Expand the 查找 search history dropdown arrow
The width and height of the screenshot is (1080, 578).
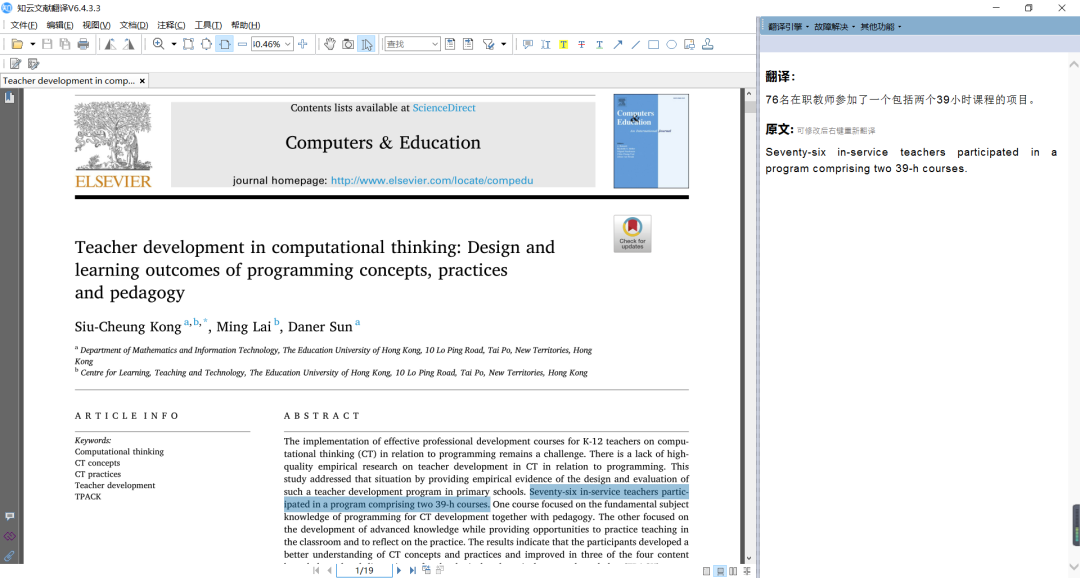435,44
